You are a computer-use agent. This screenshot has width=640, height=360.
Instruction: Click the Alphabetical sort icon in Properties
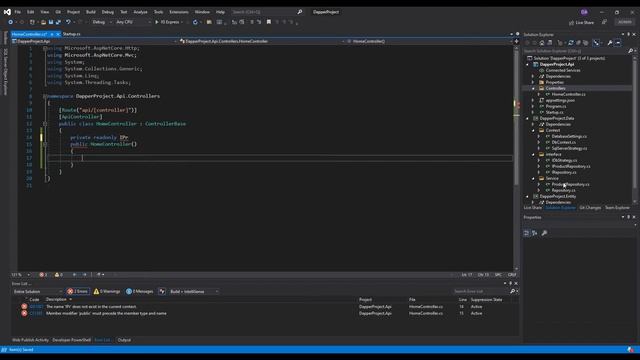point(535,233)
